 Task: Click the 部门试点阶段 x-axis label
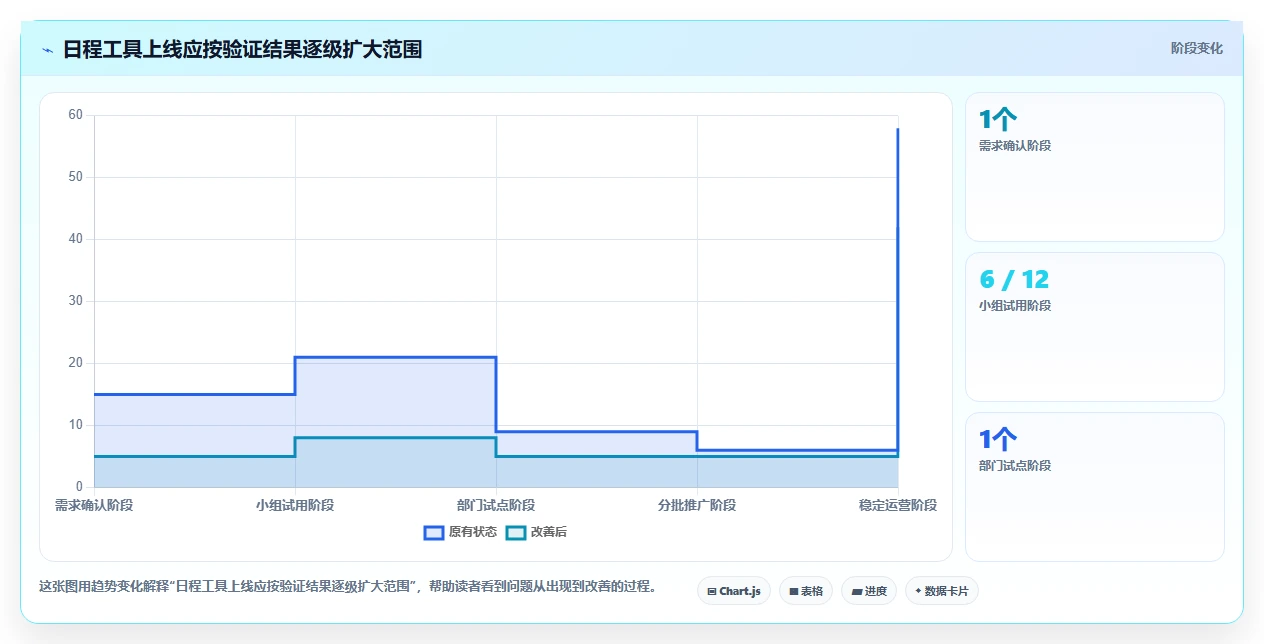(x=496, y=505)
